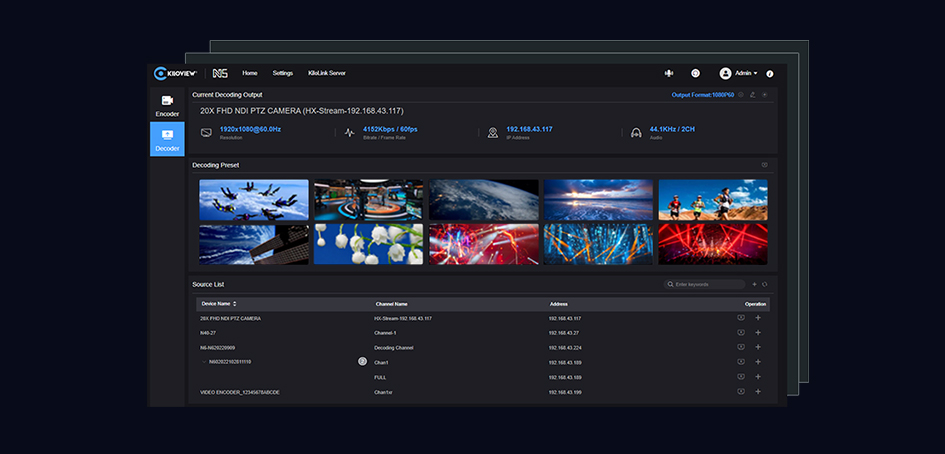Click the edit icon in Current Decoding Output
This screenshot has height=454, width=945.
753,95
